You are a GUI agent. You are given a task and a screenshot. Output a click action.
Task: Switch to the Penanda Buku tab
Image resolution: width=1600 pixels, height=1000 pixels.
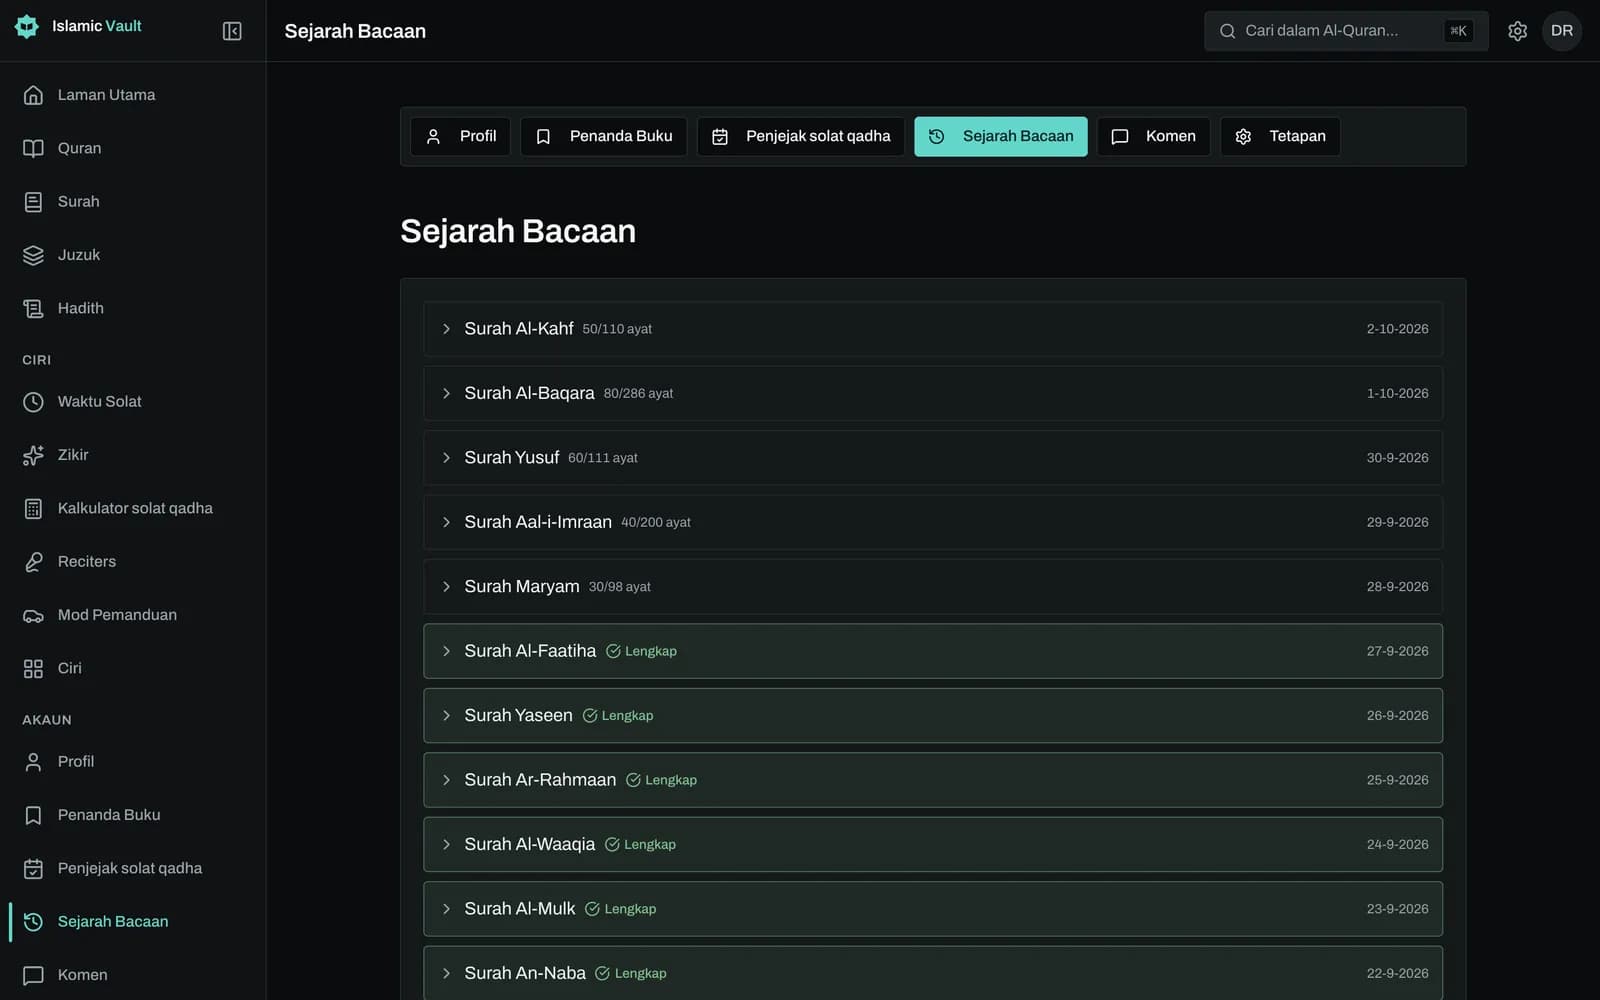click(x=604, y=136)
